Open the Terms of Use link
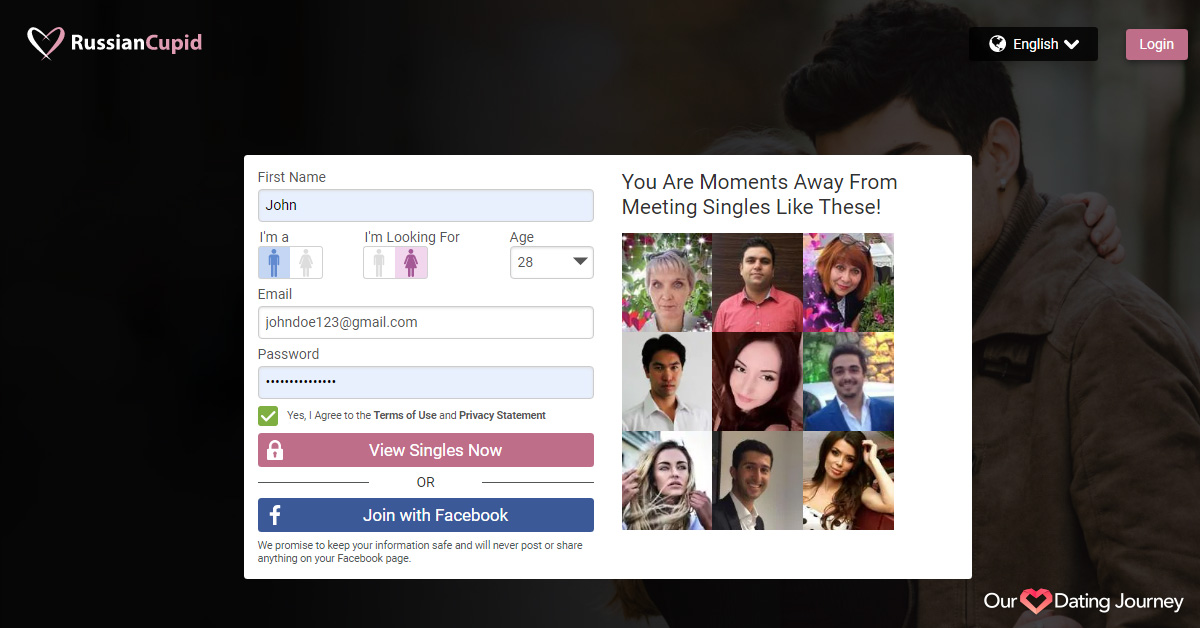 tap(405, 415)
